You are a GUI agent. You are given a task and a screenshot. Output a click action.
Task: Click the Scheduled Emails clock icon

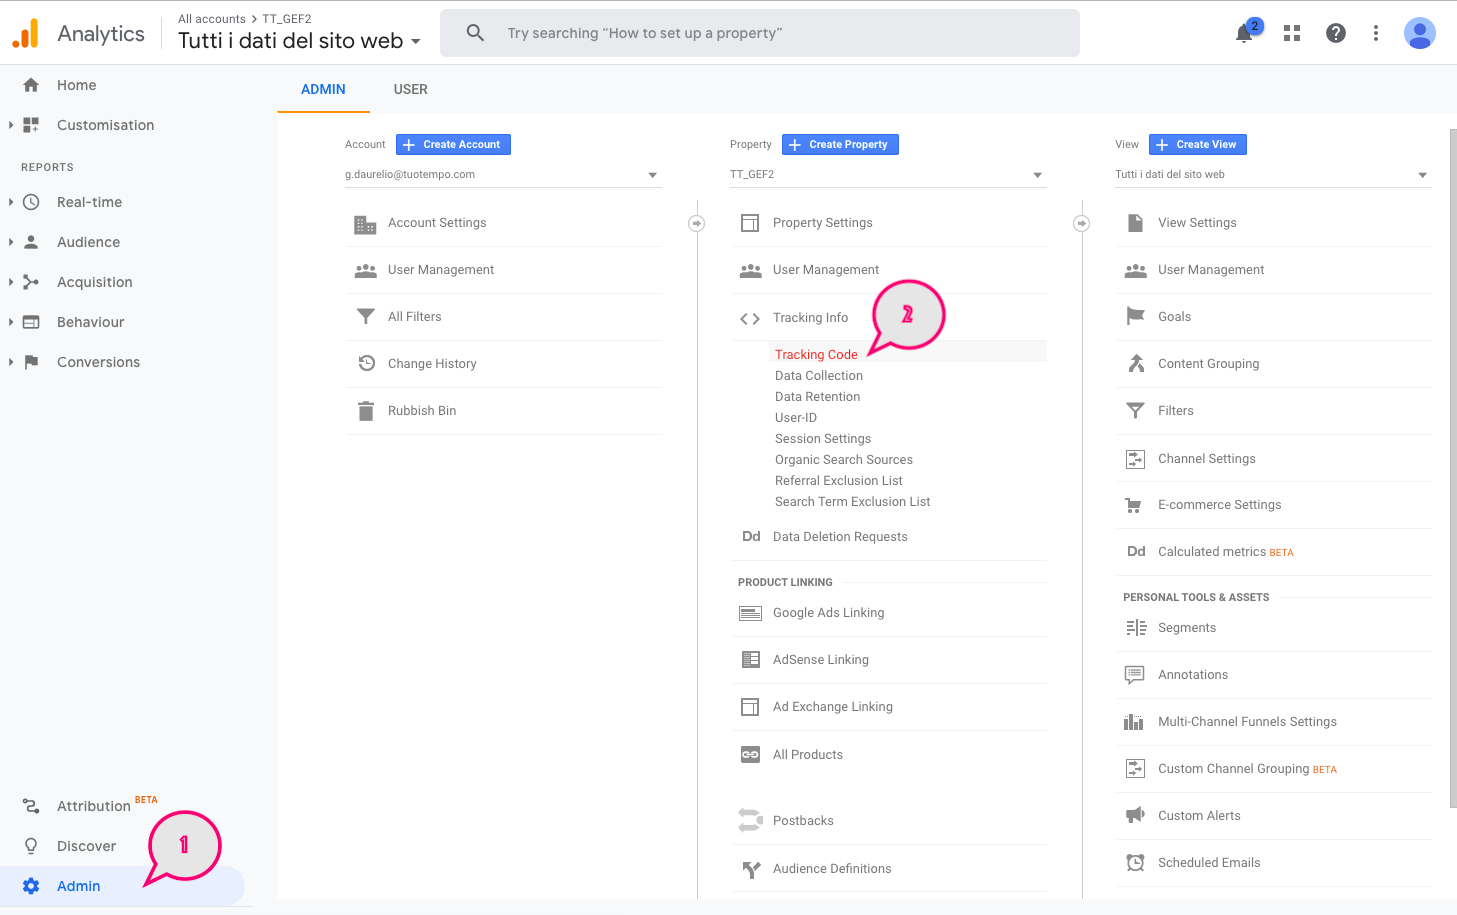1135,863
